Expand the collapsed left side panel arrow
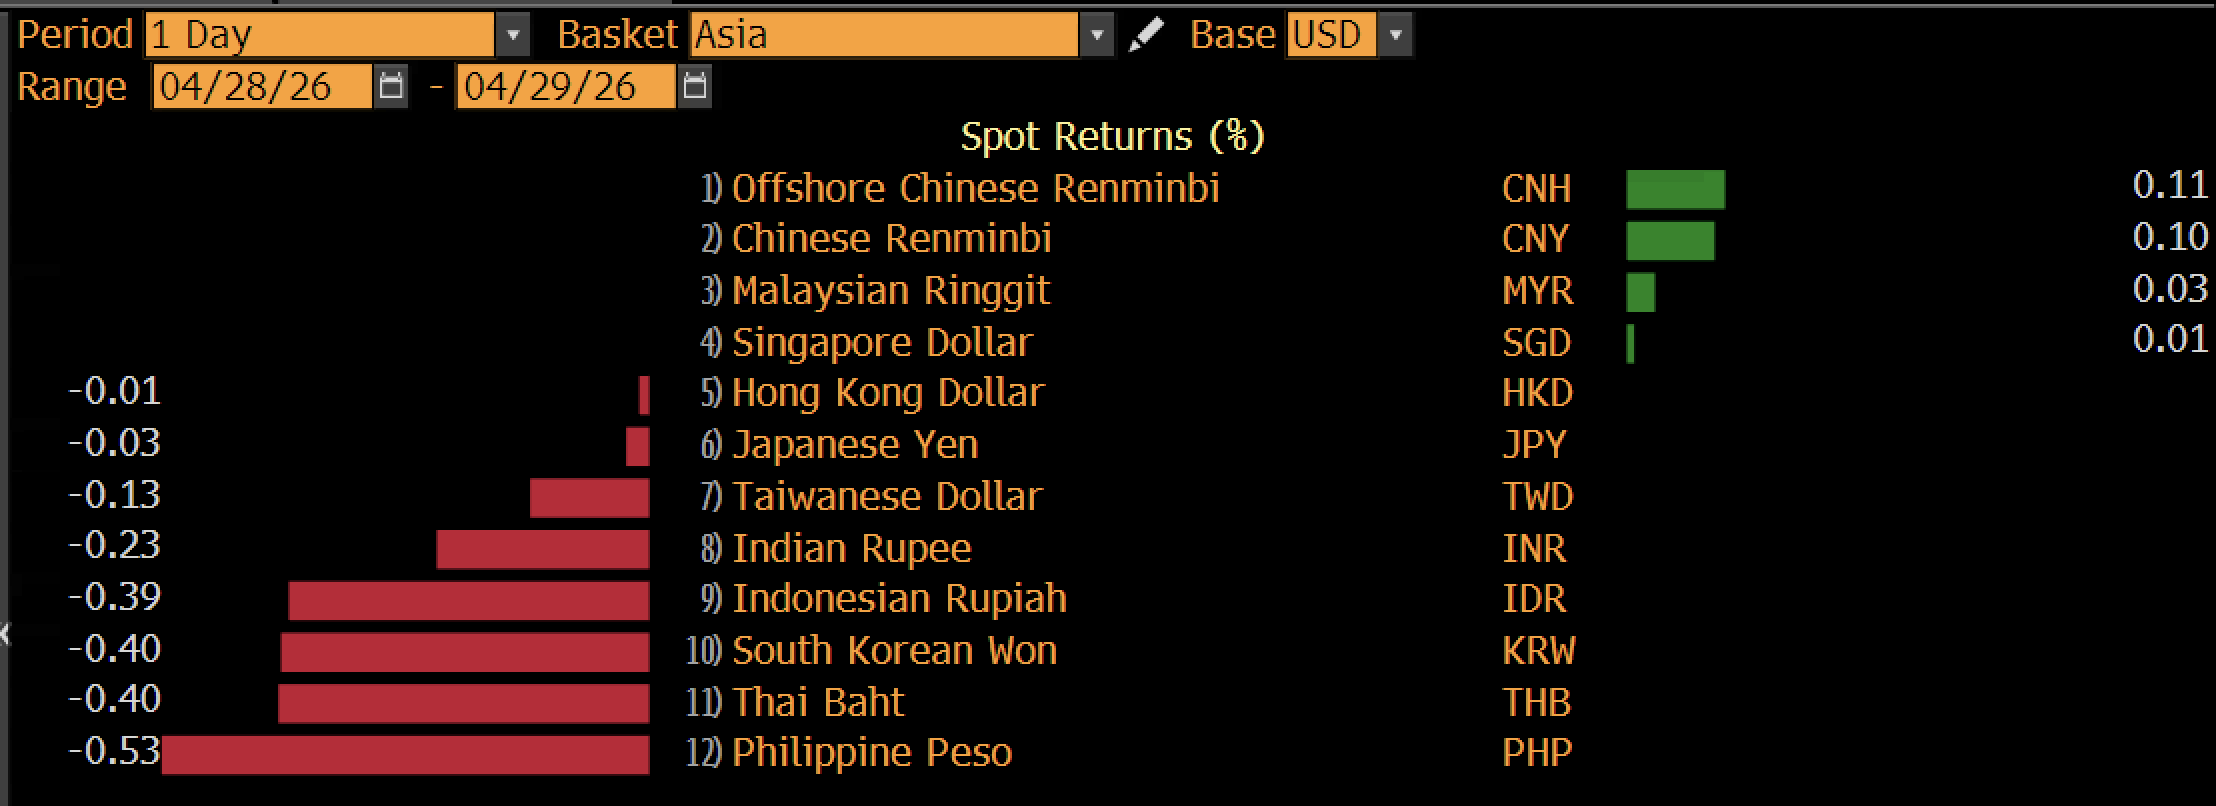This screenshot has height=806, width=2216. pos(6,634)
